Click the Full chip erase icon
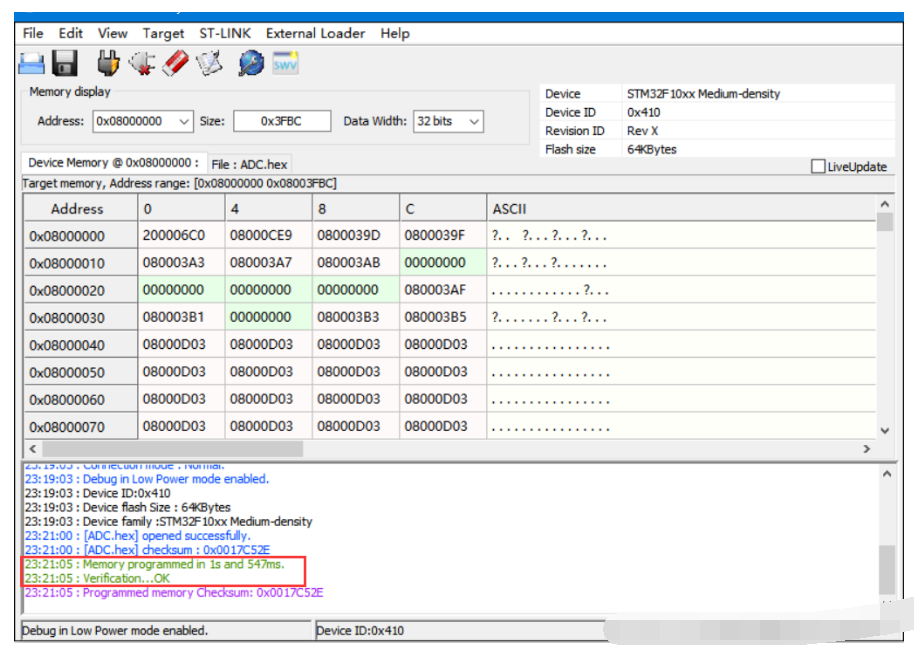 click(175, 63)
